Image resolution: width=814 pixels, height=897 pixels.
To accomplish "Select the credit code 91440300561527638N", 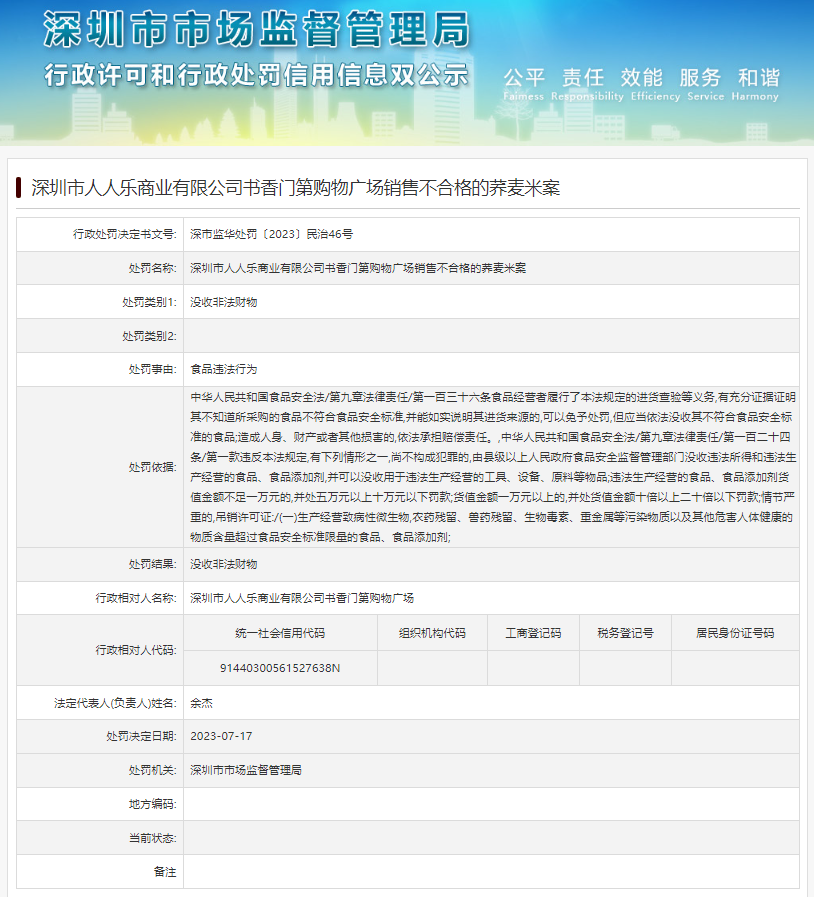I will coord(280,668).
